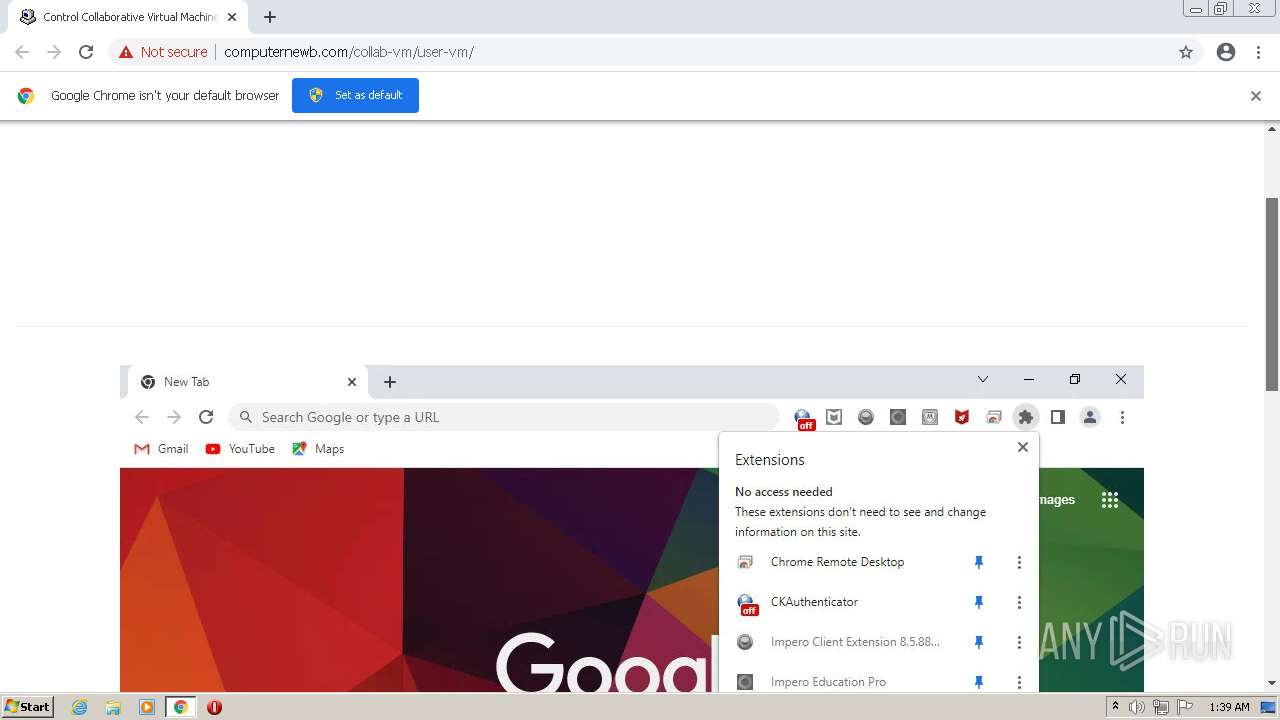Open more actions for CKAuthenticator
The height and width of the screenshot is (720, 1280).
coord(1019,602)
